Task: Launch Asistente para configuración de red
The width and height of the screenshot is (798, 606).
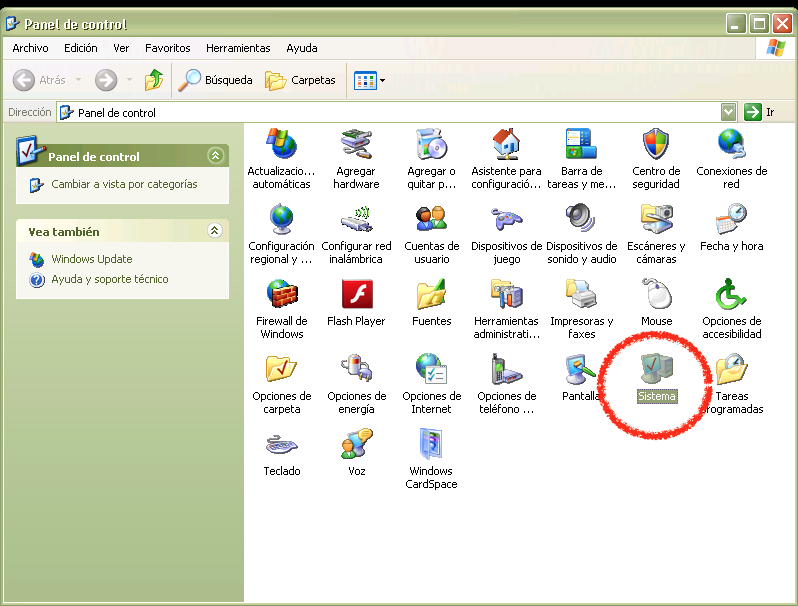Action: 506,144
